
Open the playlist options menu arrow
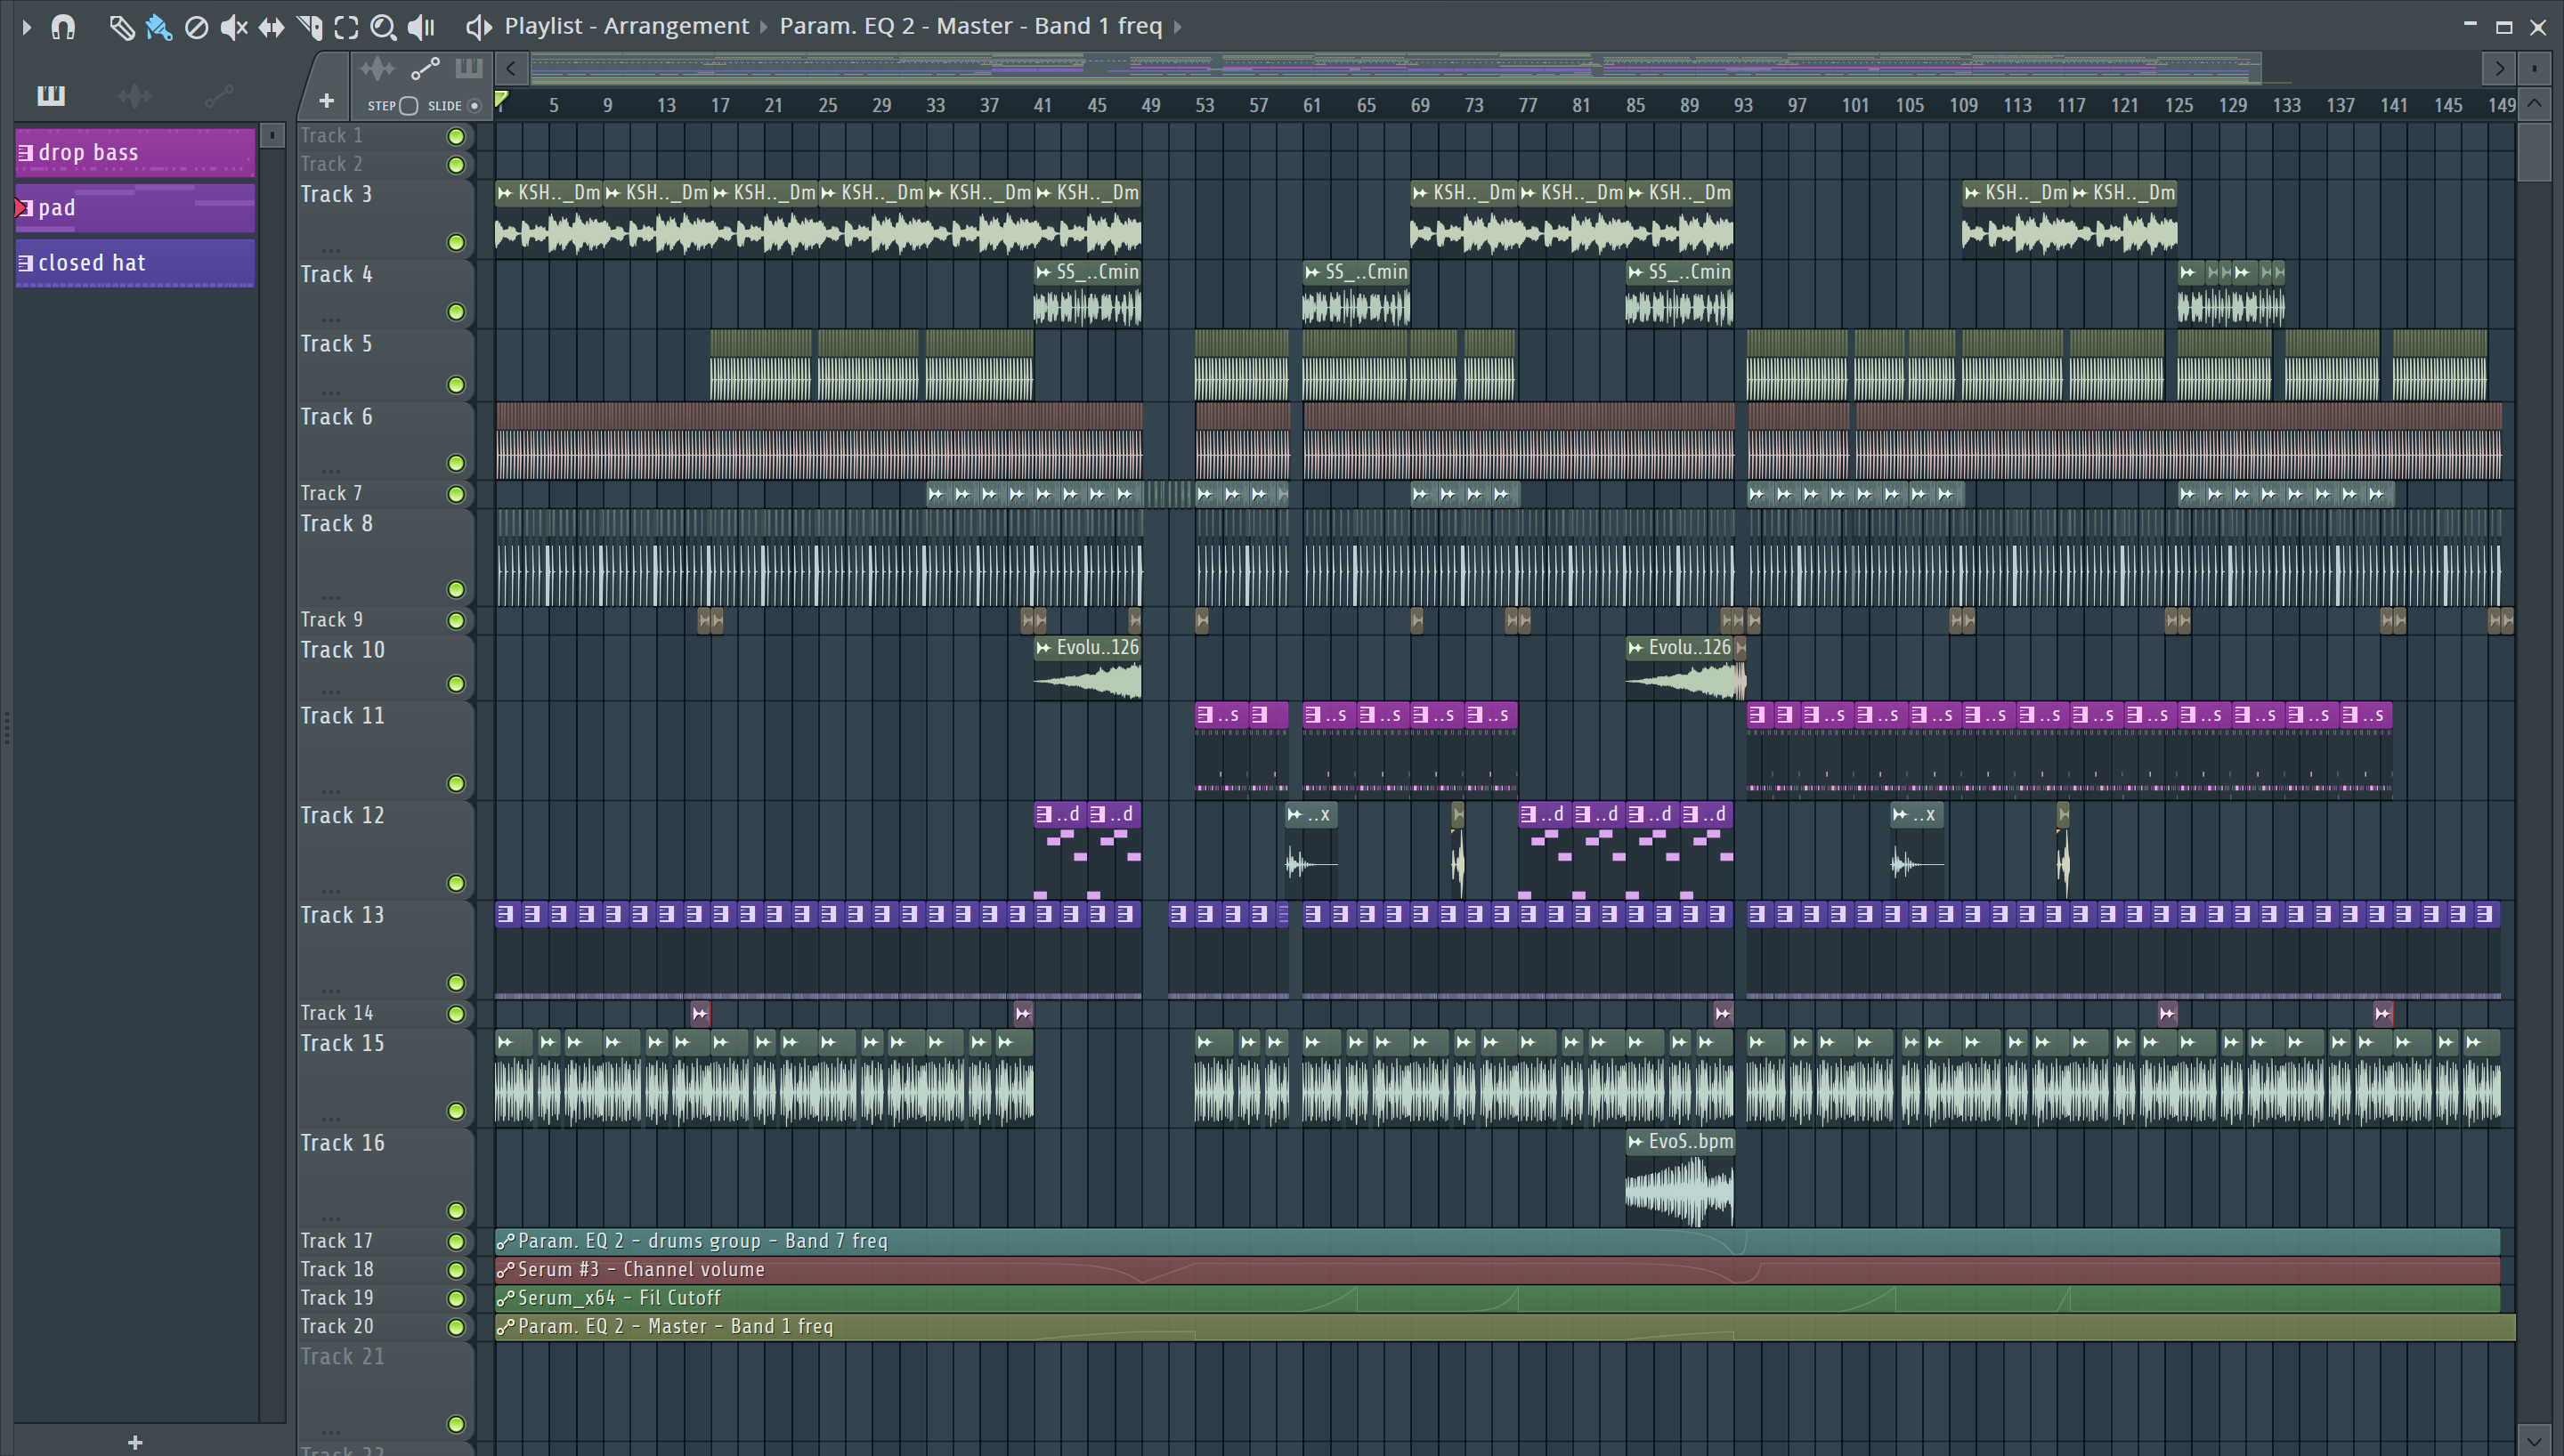pyautogui.click(x=27, y=27)
